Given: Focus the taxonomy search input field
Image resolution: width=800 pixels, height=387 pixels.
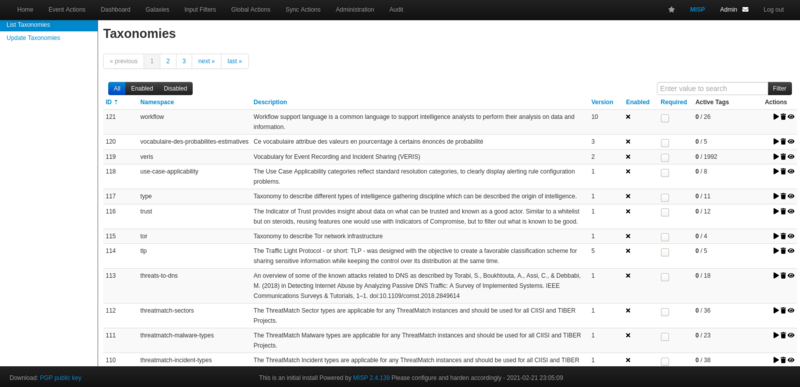Looking at the screenshot, I should pos(712,89).
